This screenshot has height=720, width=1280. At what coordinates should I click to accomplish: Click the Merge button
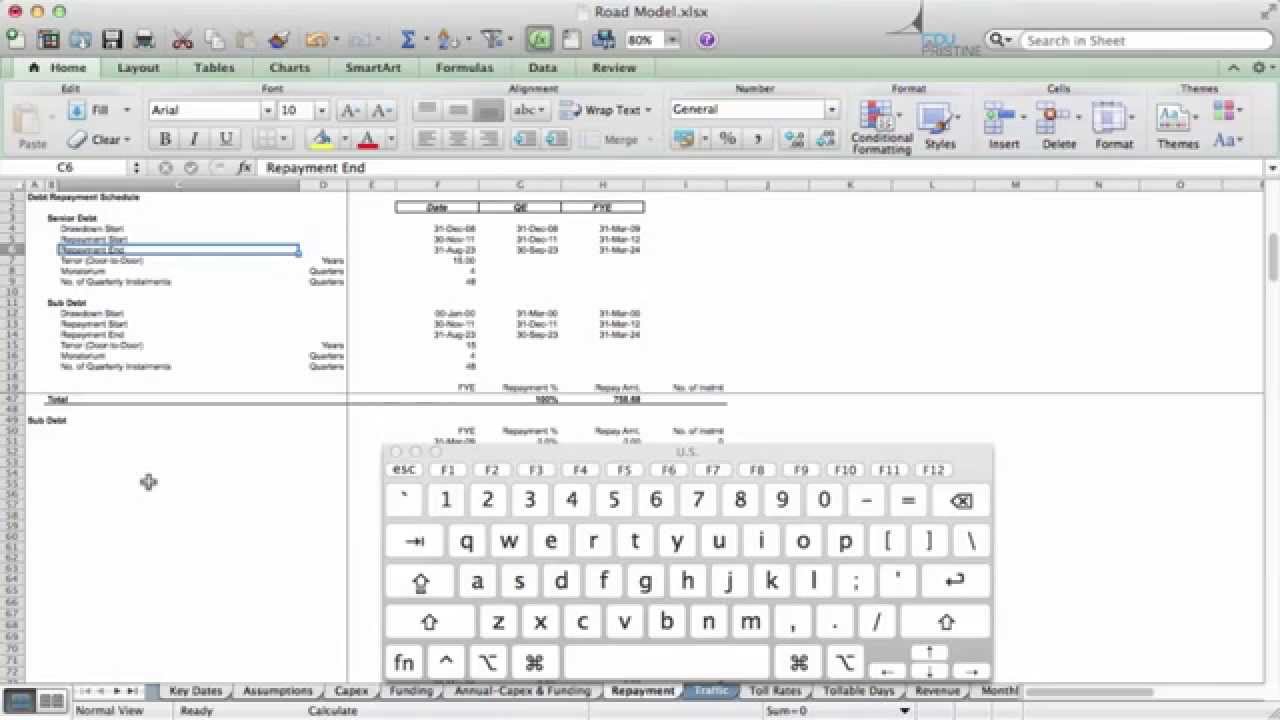[x=620, y=139]
